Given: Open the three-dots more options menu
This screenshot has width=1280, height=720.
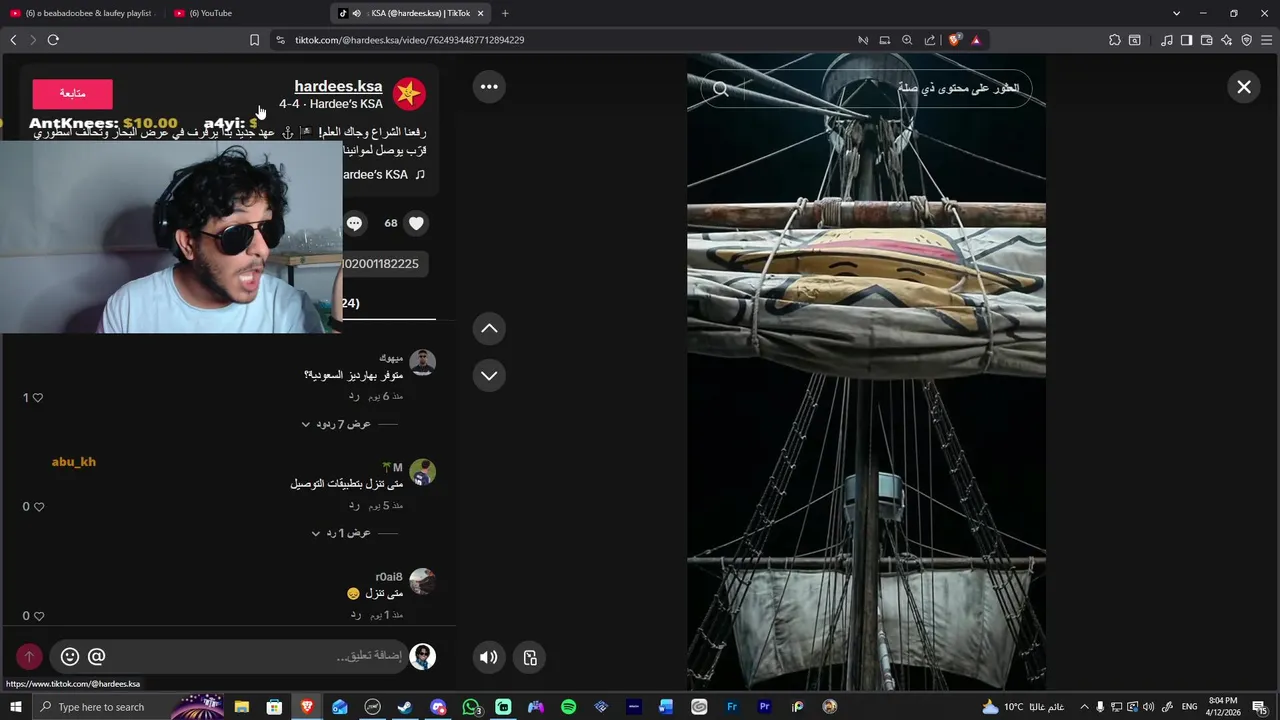Looking at the screenshot, I should point(489,87).
